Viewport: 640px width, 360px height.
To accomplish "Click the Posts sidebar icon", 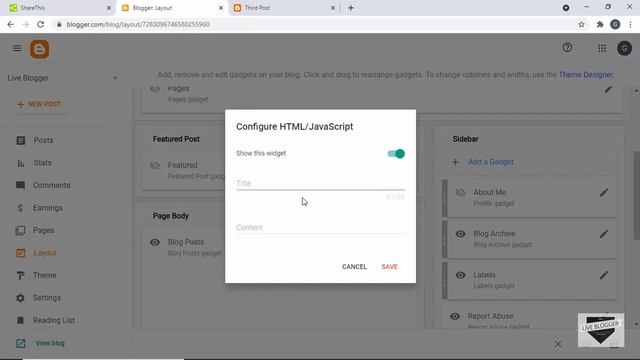I will pyautogui.click(x=20, y=140).
